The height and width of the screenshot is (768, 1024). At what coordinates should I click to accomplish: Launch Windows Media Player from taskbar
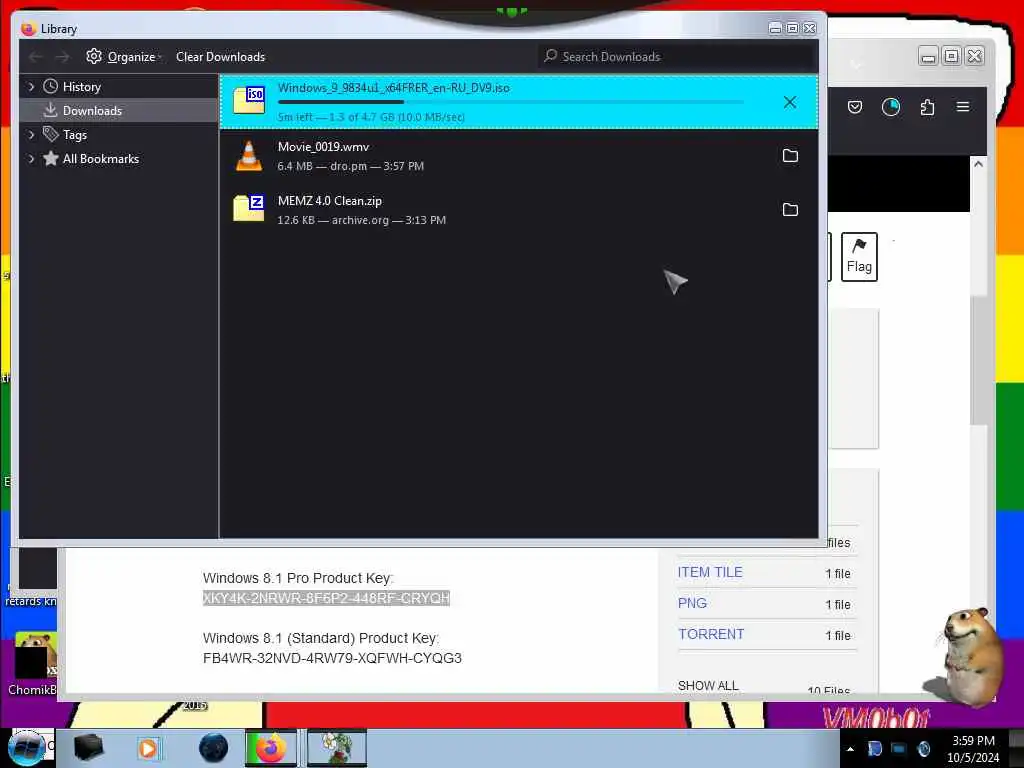148,748
